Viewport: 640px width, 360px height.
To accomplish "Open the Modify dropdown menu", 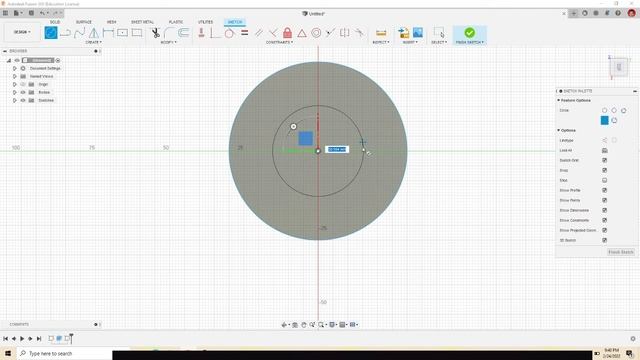I will click(168, 42).
